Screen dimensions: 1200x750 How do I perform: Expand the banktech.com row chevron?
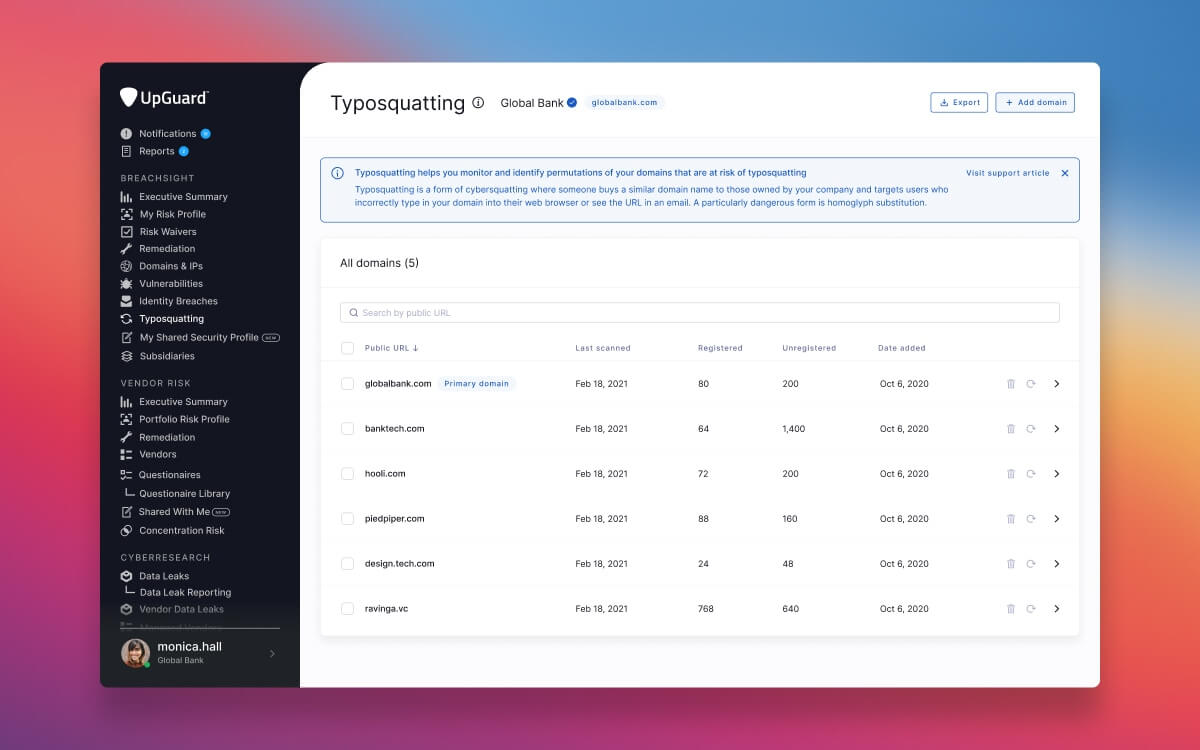pos(1057,429)
